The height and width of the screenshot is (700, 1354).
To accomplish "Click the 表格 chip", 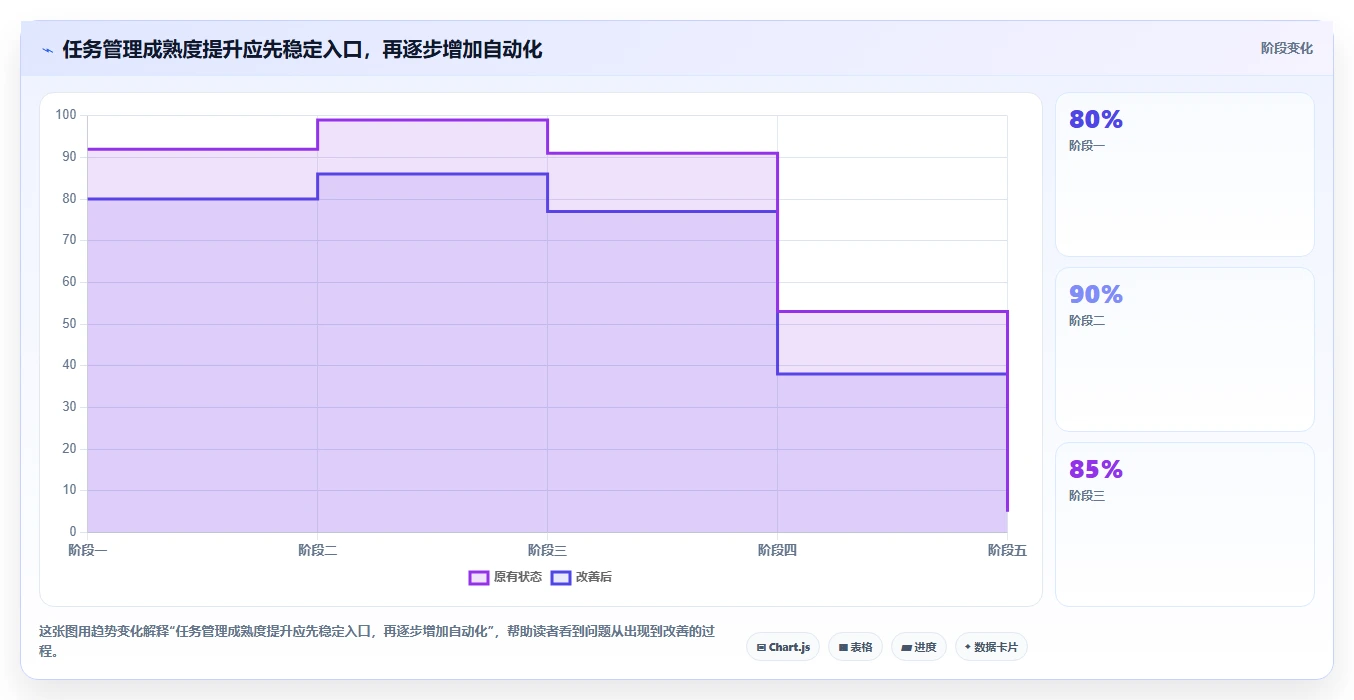I will [855, 647].
